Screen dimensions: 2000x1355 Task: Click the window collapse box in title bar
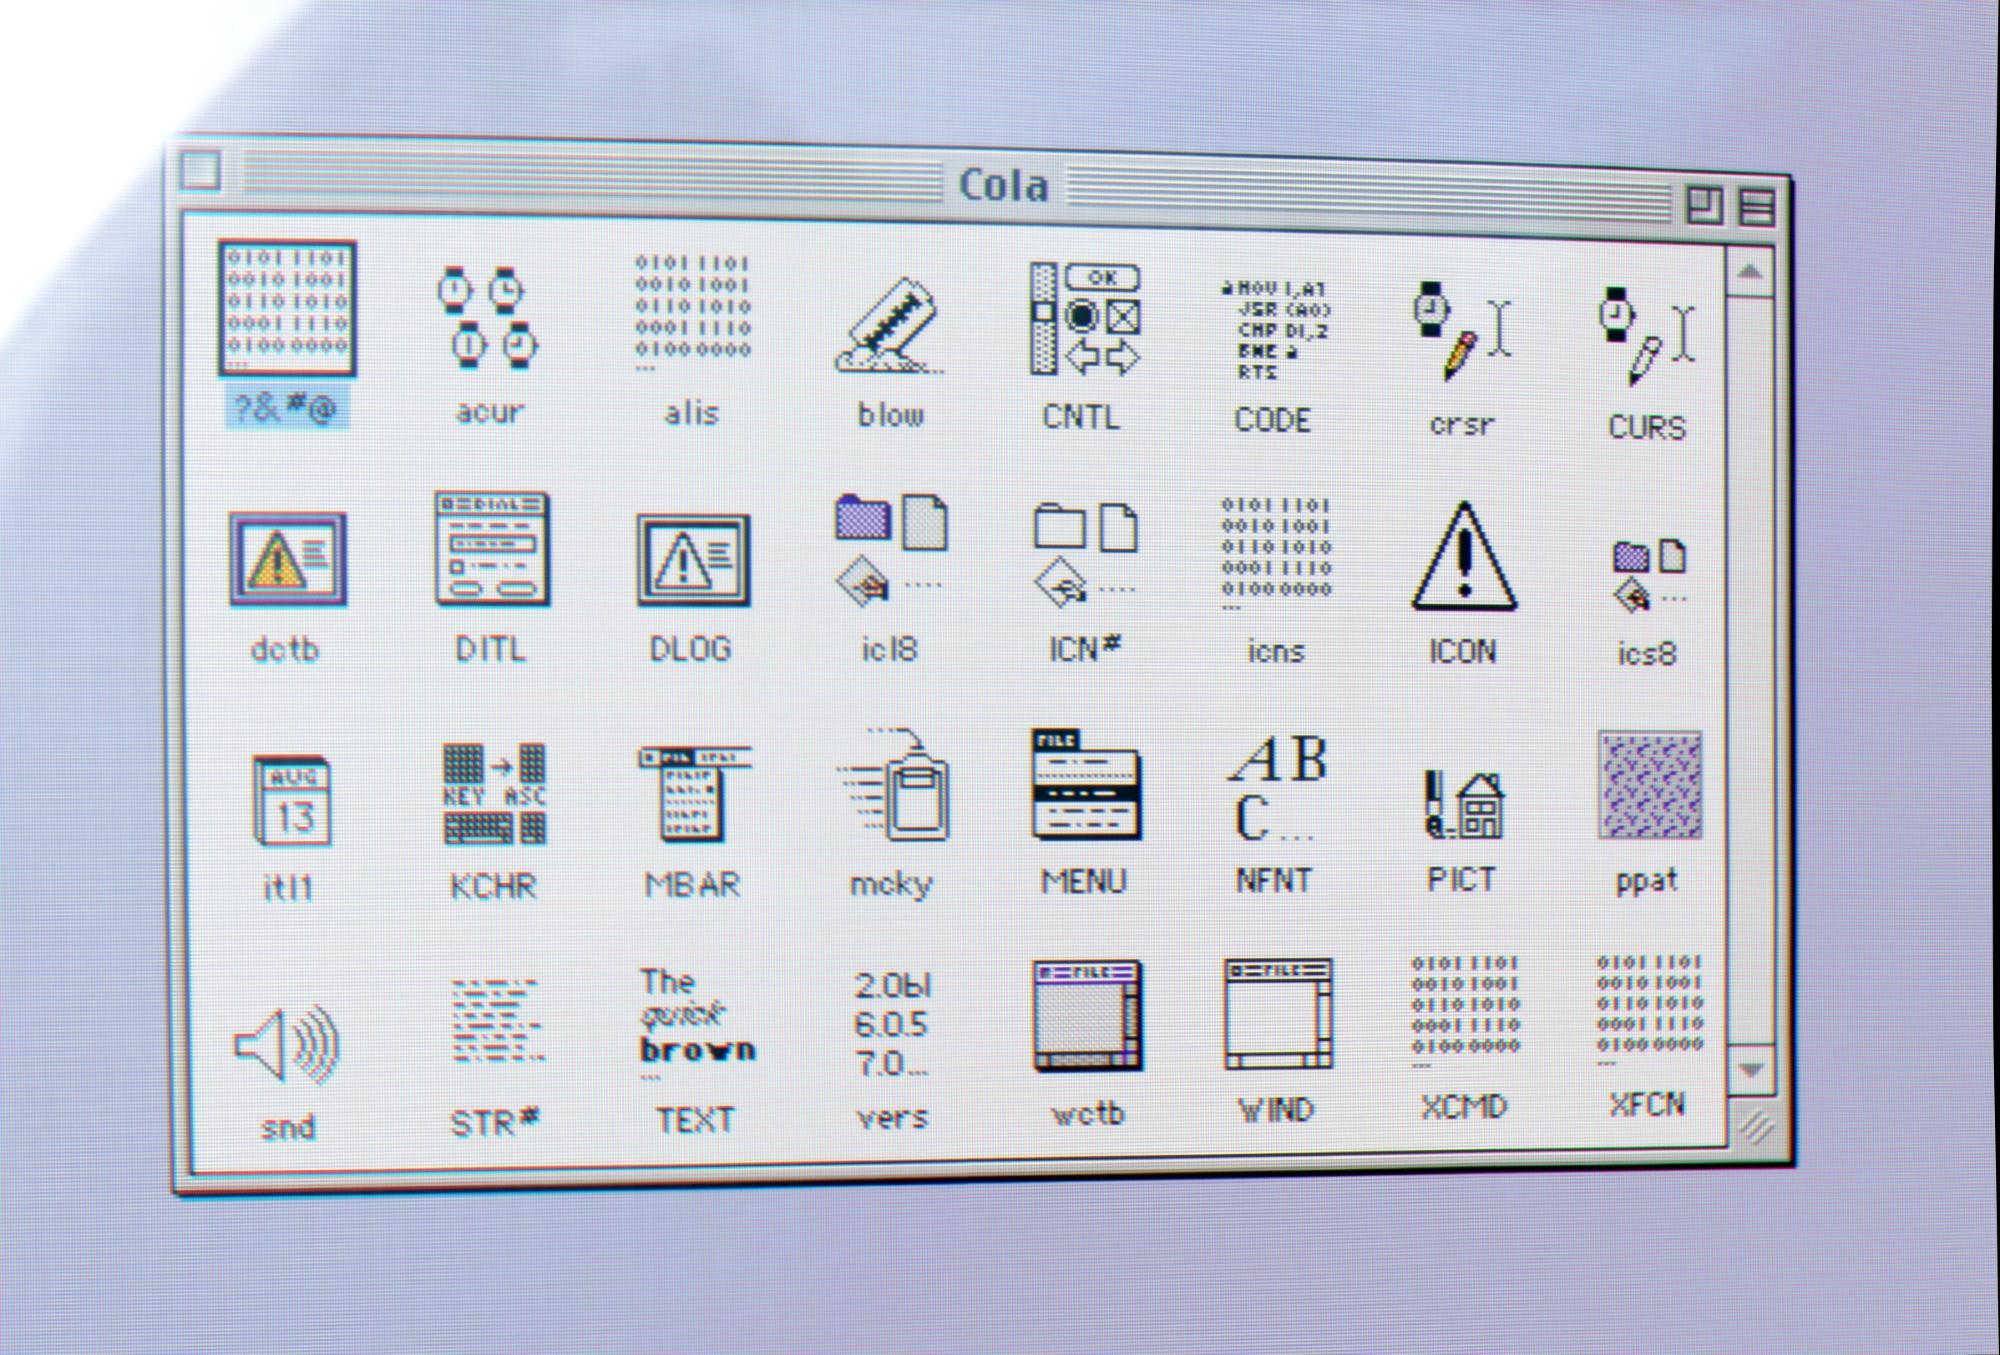tap(1757, 207)
